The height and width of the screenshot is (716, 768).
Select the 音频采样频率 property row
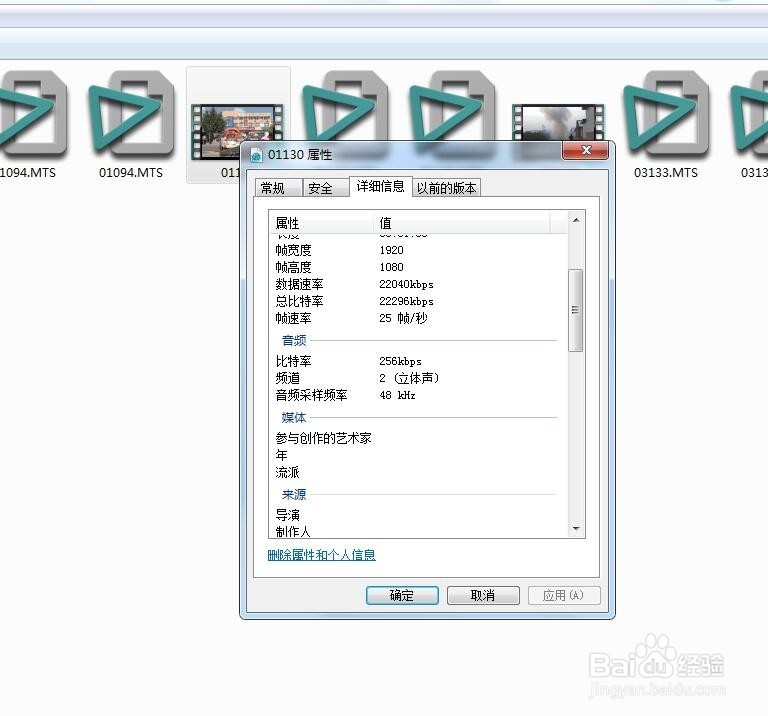coord(418,395)
